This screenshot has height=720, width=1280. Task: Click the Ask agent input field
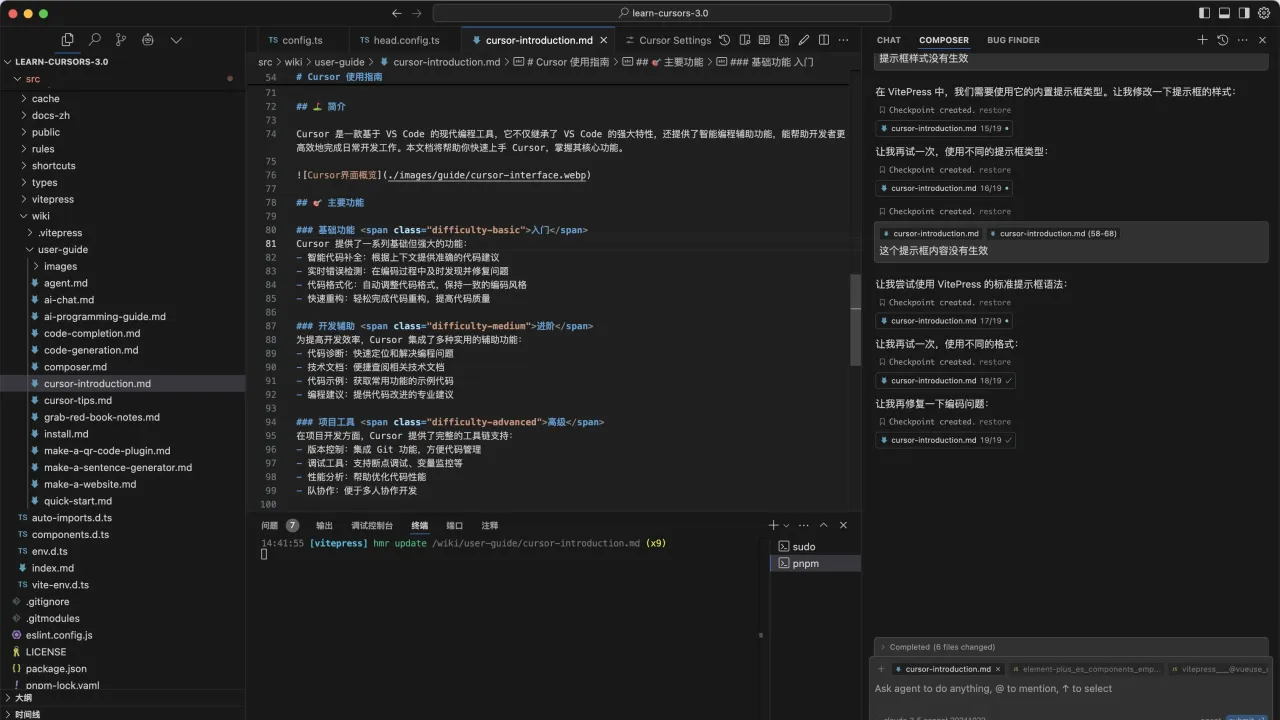point(1071,688)
